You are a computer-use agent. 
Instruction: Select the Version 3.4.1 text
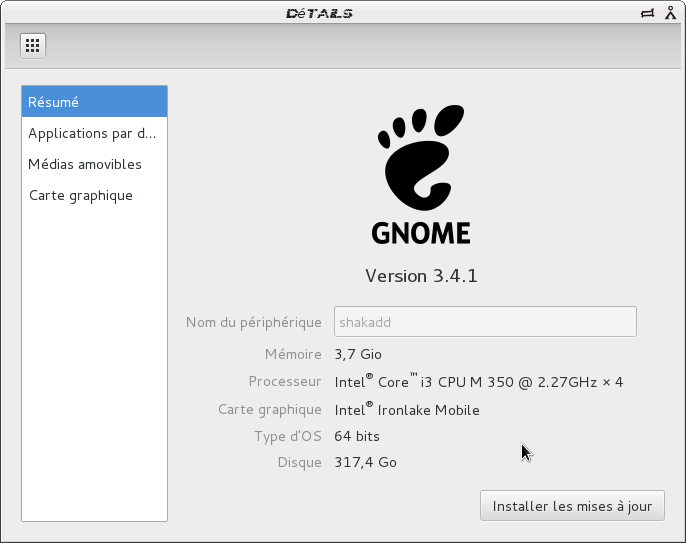pyautogui.click(x=421, y=276)
